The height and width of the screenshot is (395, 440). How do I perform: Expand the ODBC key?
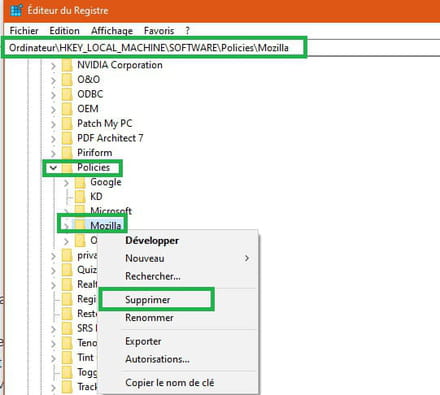tap(53, 95)
